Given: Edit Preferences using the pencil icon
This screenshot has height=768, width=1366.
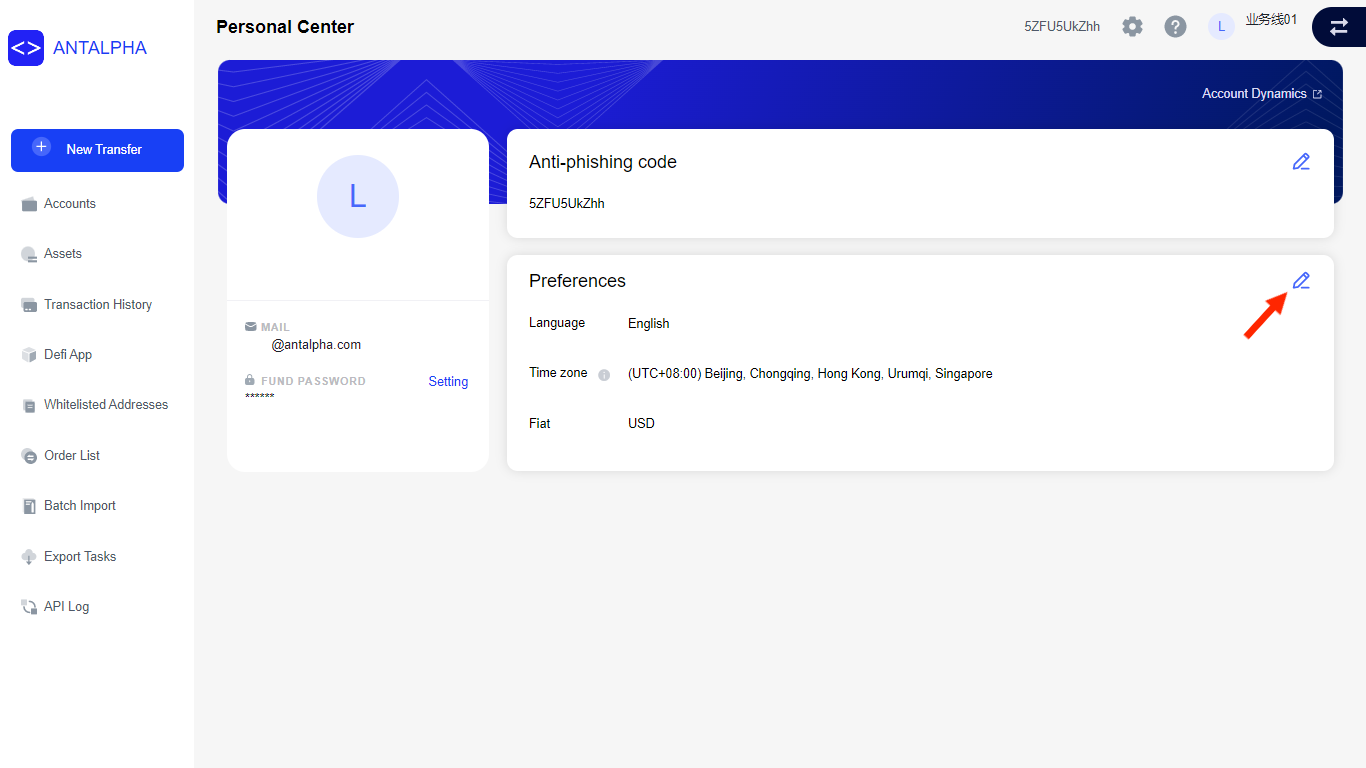Looking at the screenshot, I should pyautogui.click(x=1301, y=280).
